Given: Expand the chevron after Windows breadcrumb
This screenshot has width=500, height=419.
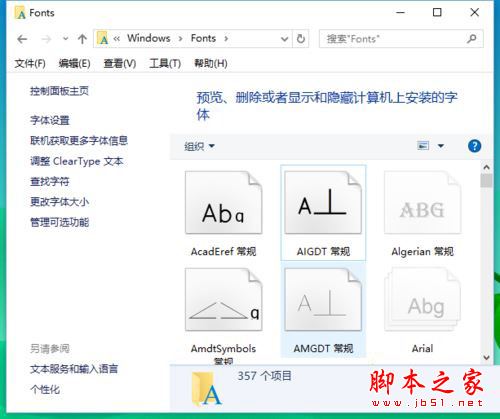Looking at the screenshot, I should coord(180,39).
